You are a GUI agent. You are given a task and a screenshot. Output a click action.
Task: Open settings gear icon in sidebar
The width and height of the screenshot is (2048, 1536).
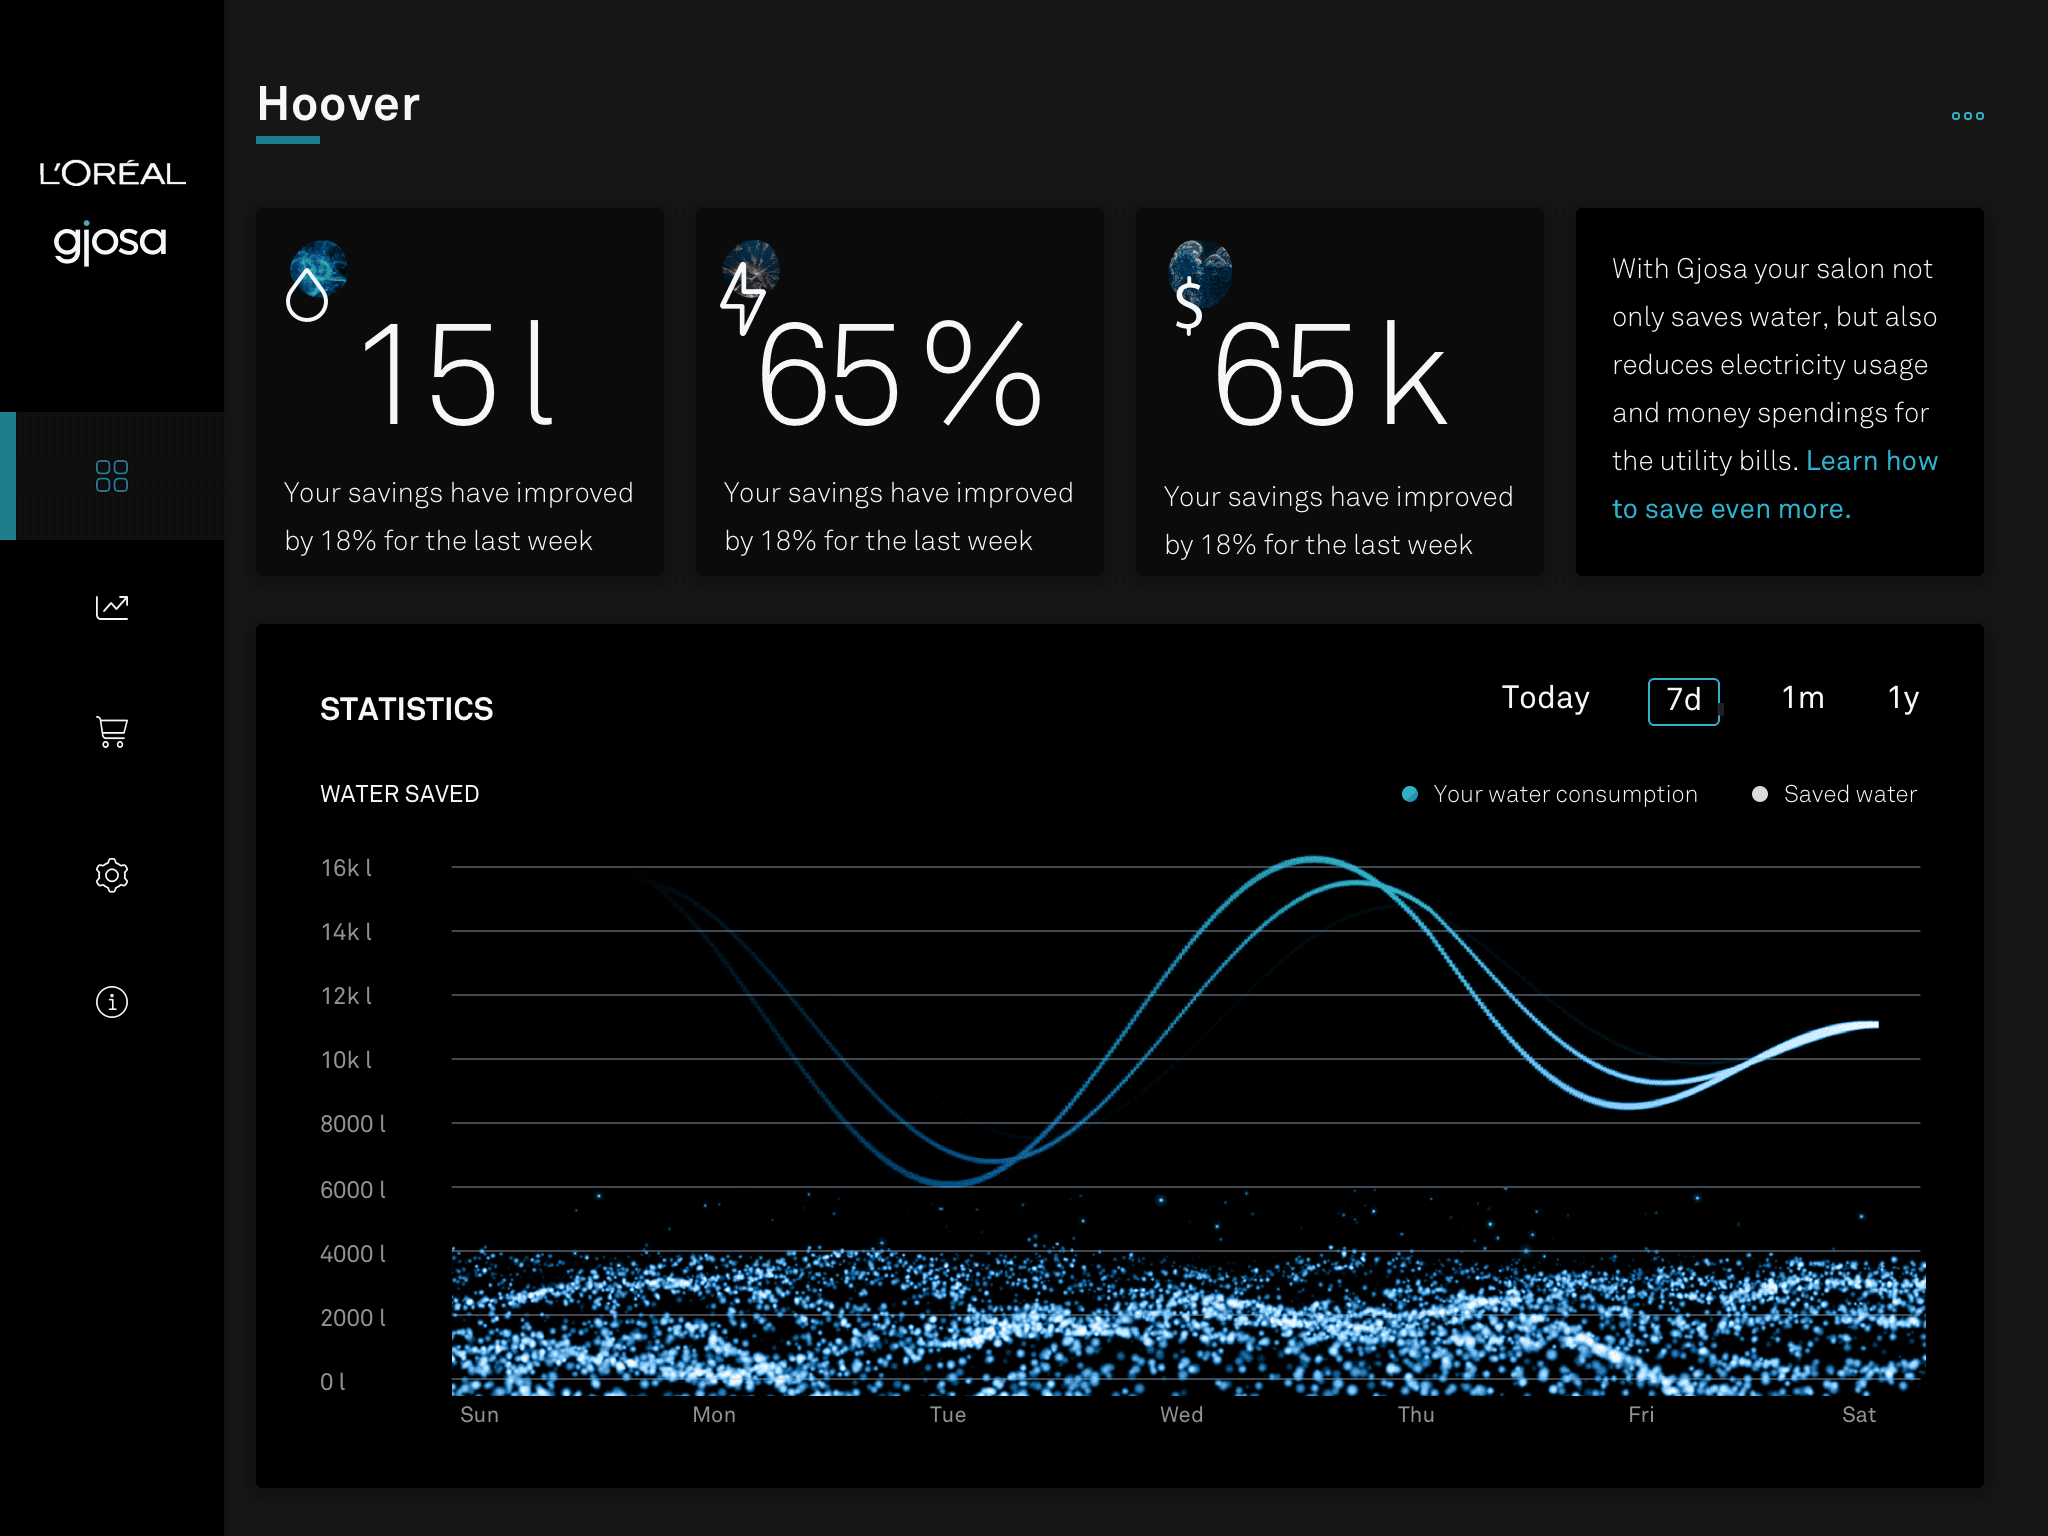pyautogui.click(x=112, y=875)
